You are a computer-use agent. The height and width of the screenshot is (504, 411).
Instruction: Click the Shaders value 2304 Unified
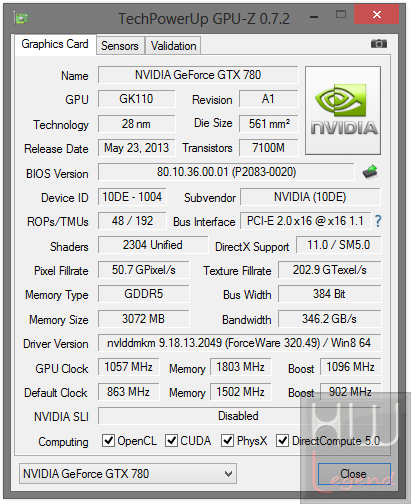pos(153,245)
